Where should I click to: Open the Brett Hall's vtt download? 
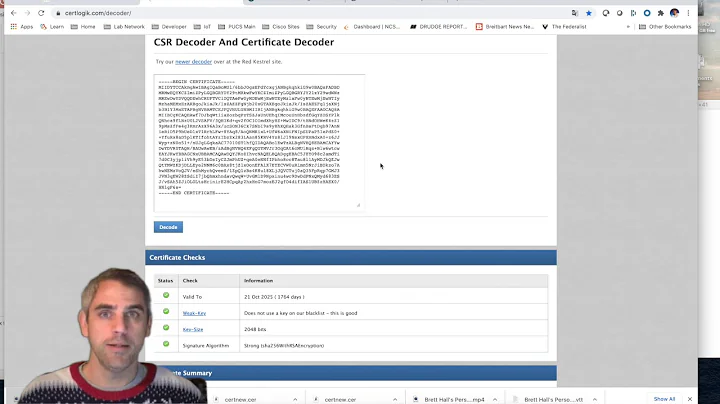(549, 399)
